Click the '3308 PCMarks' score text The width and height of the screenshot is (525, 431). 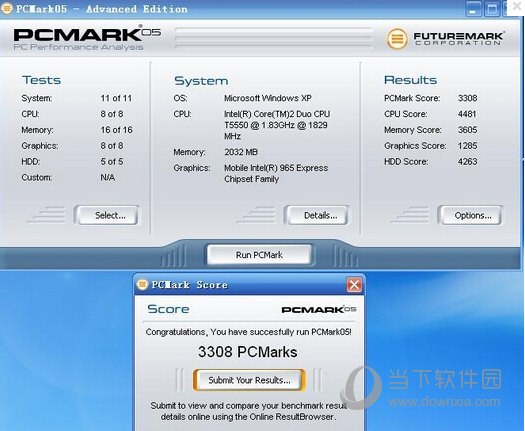point(248,352)
